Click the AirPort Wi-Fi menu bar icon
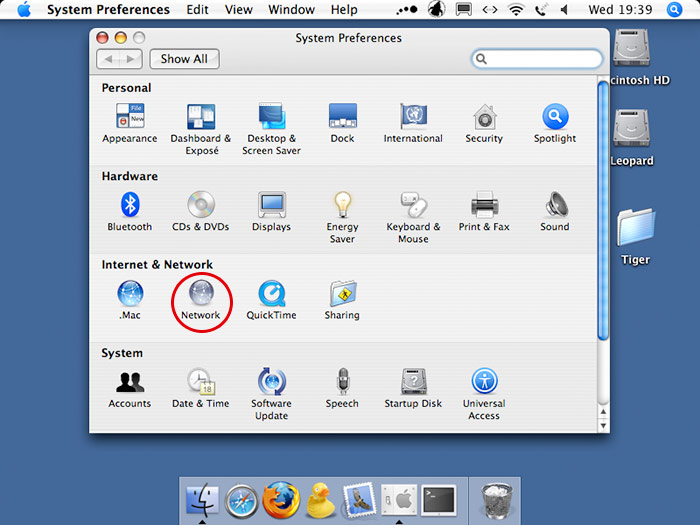The image size is (700, 525). click(x=516, y=9)
